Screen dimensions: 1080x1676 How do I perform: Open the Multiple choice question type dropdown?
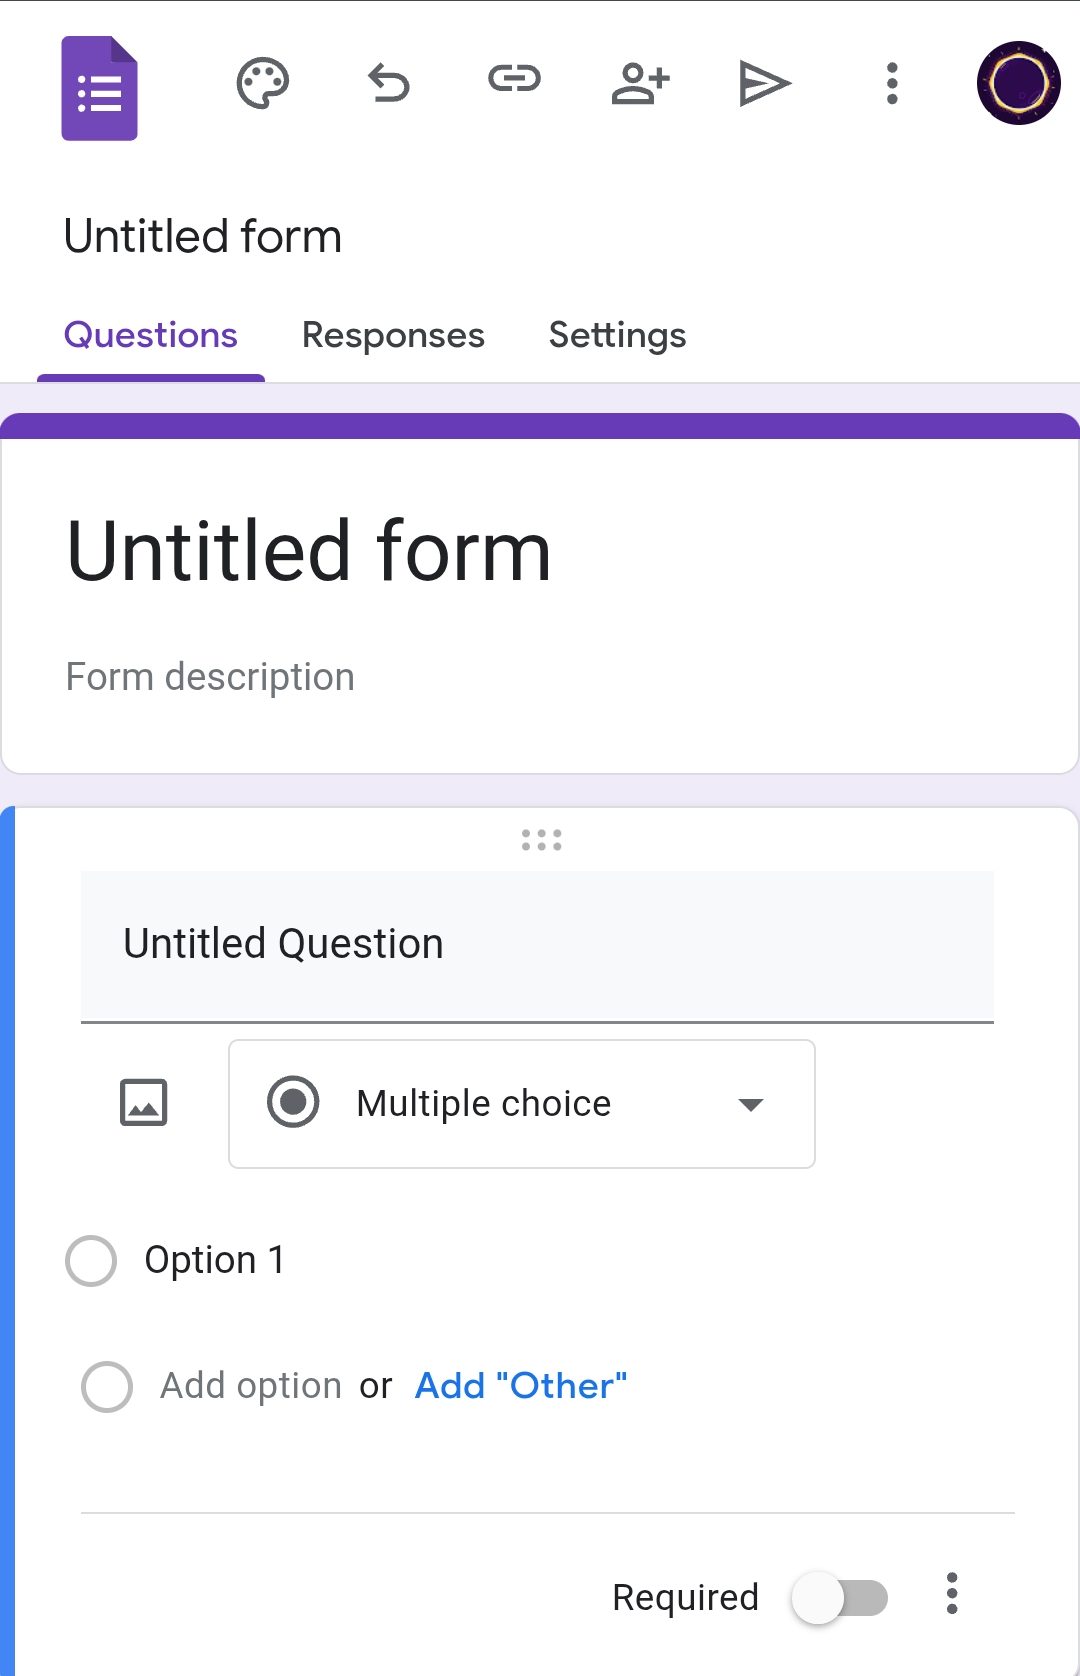(x=521, y=1104)
